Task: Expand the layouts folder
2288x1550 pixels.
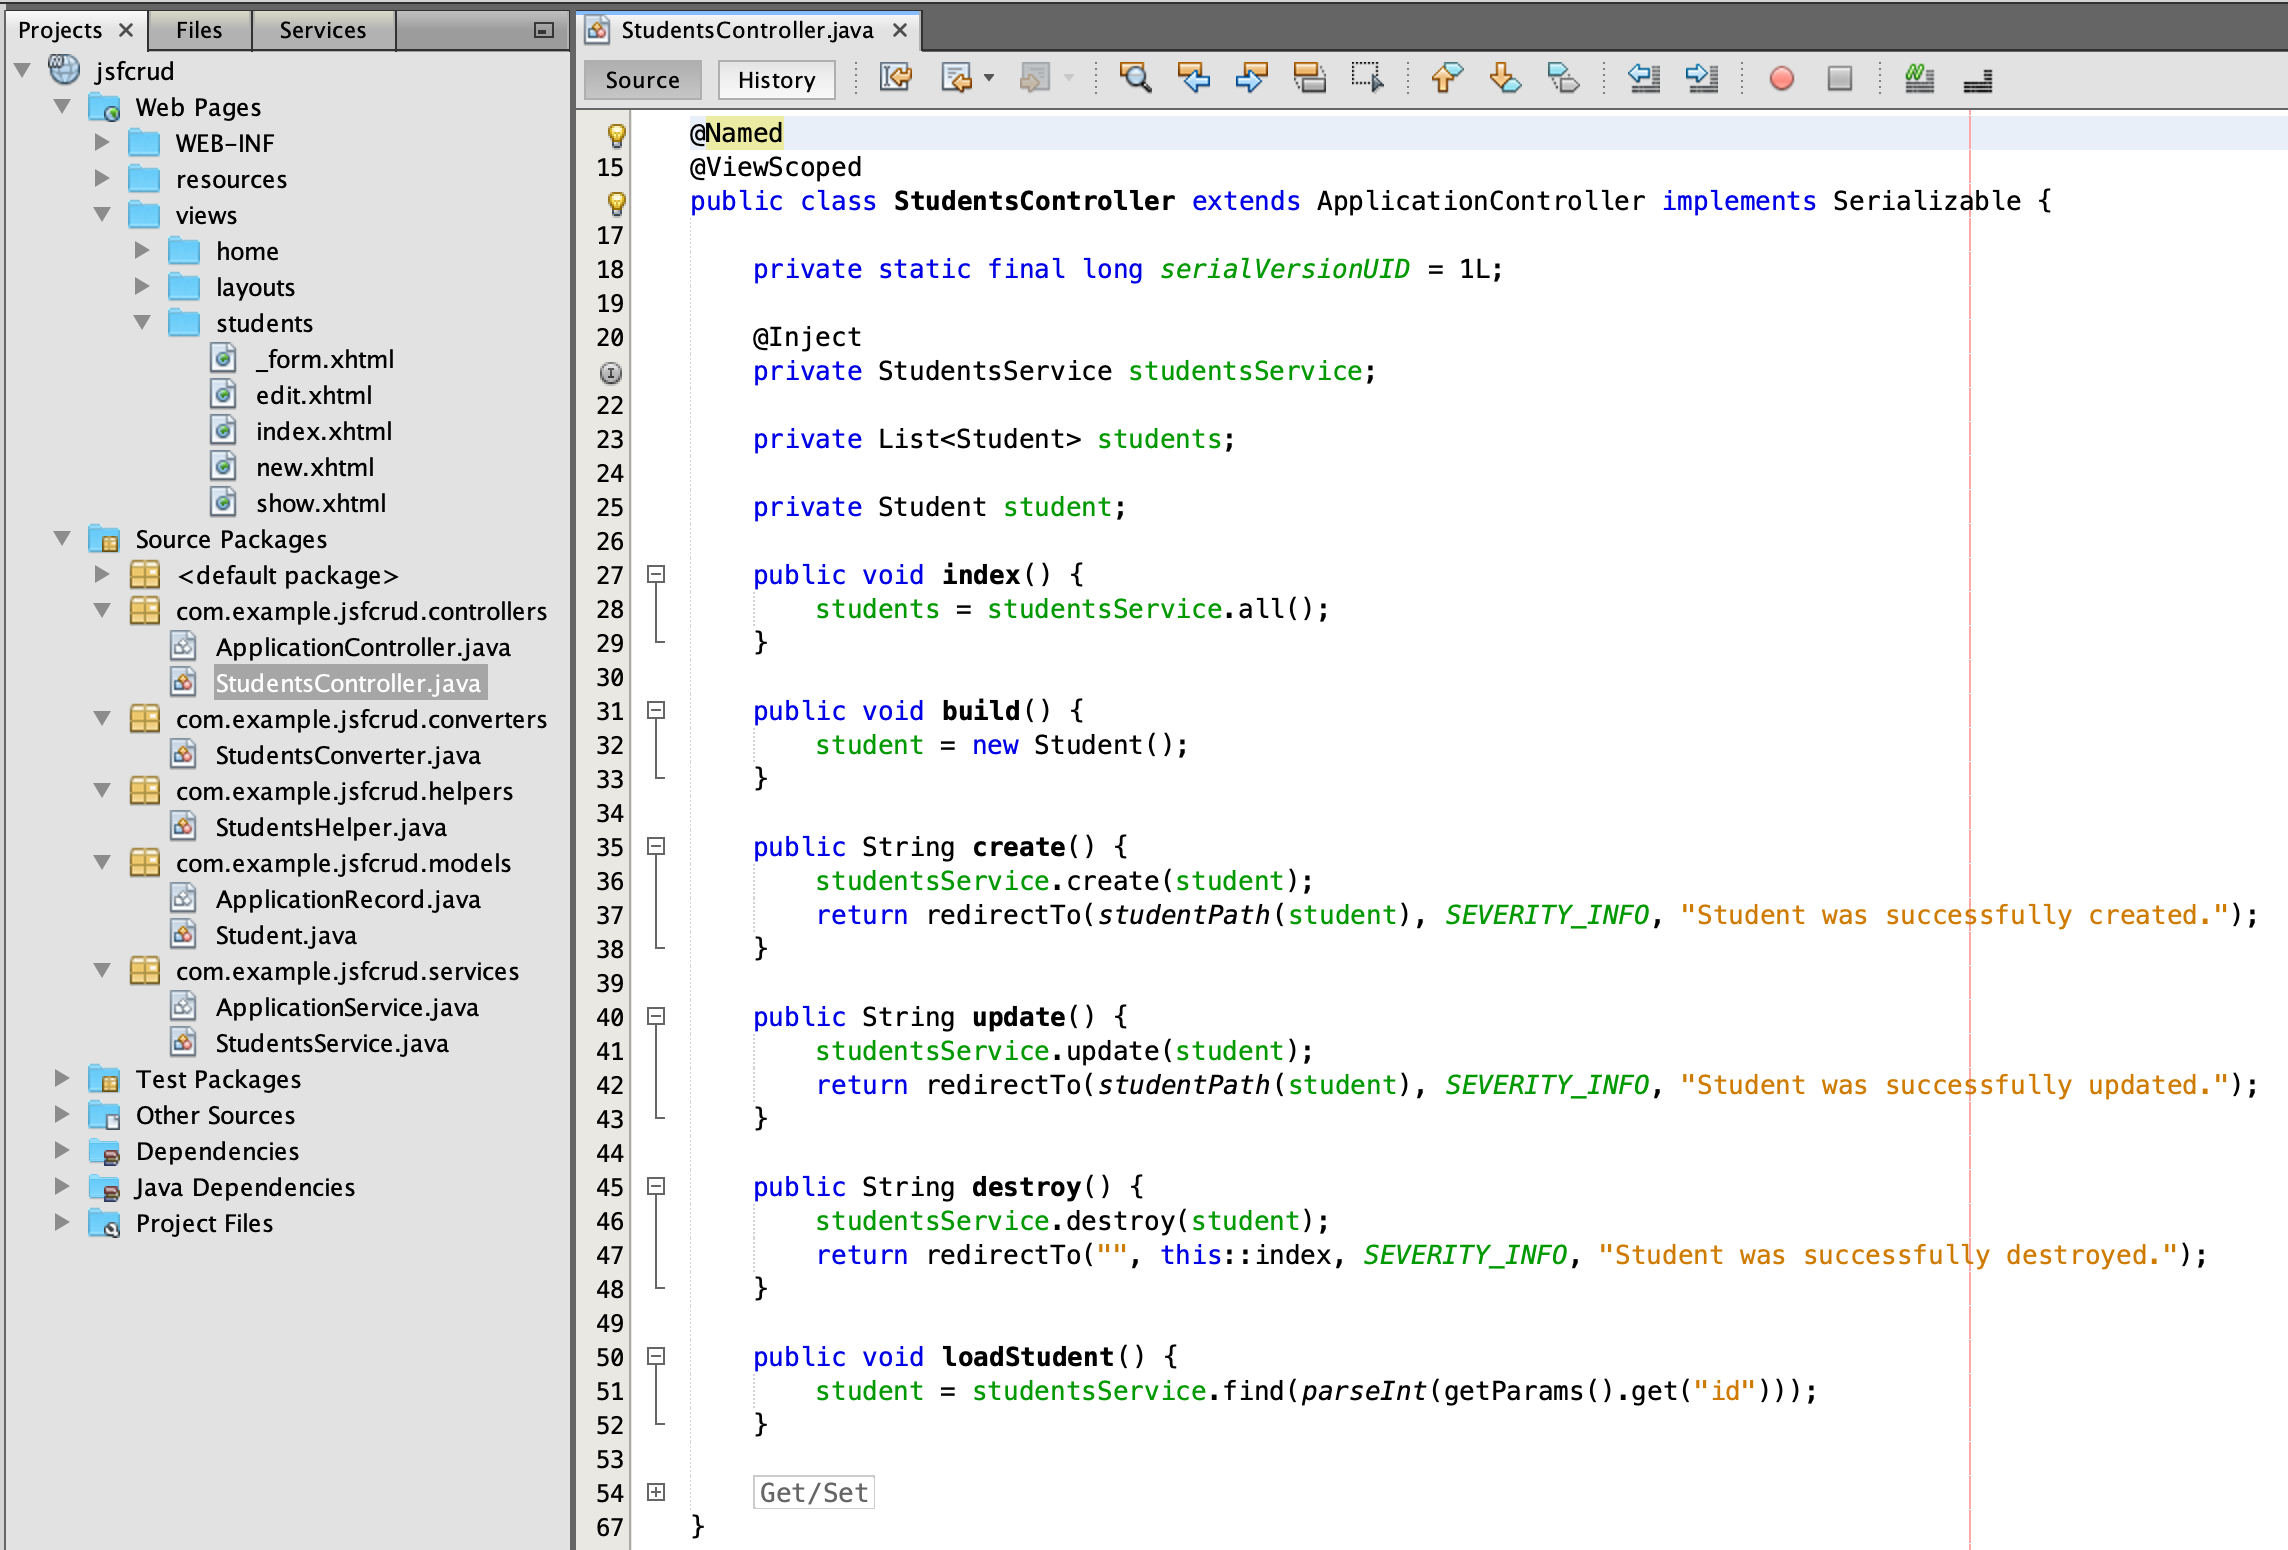Action: 142,286
